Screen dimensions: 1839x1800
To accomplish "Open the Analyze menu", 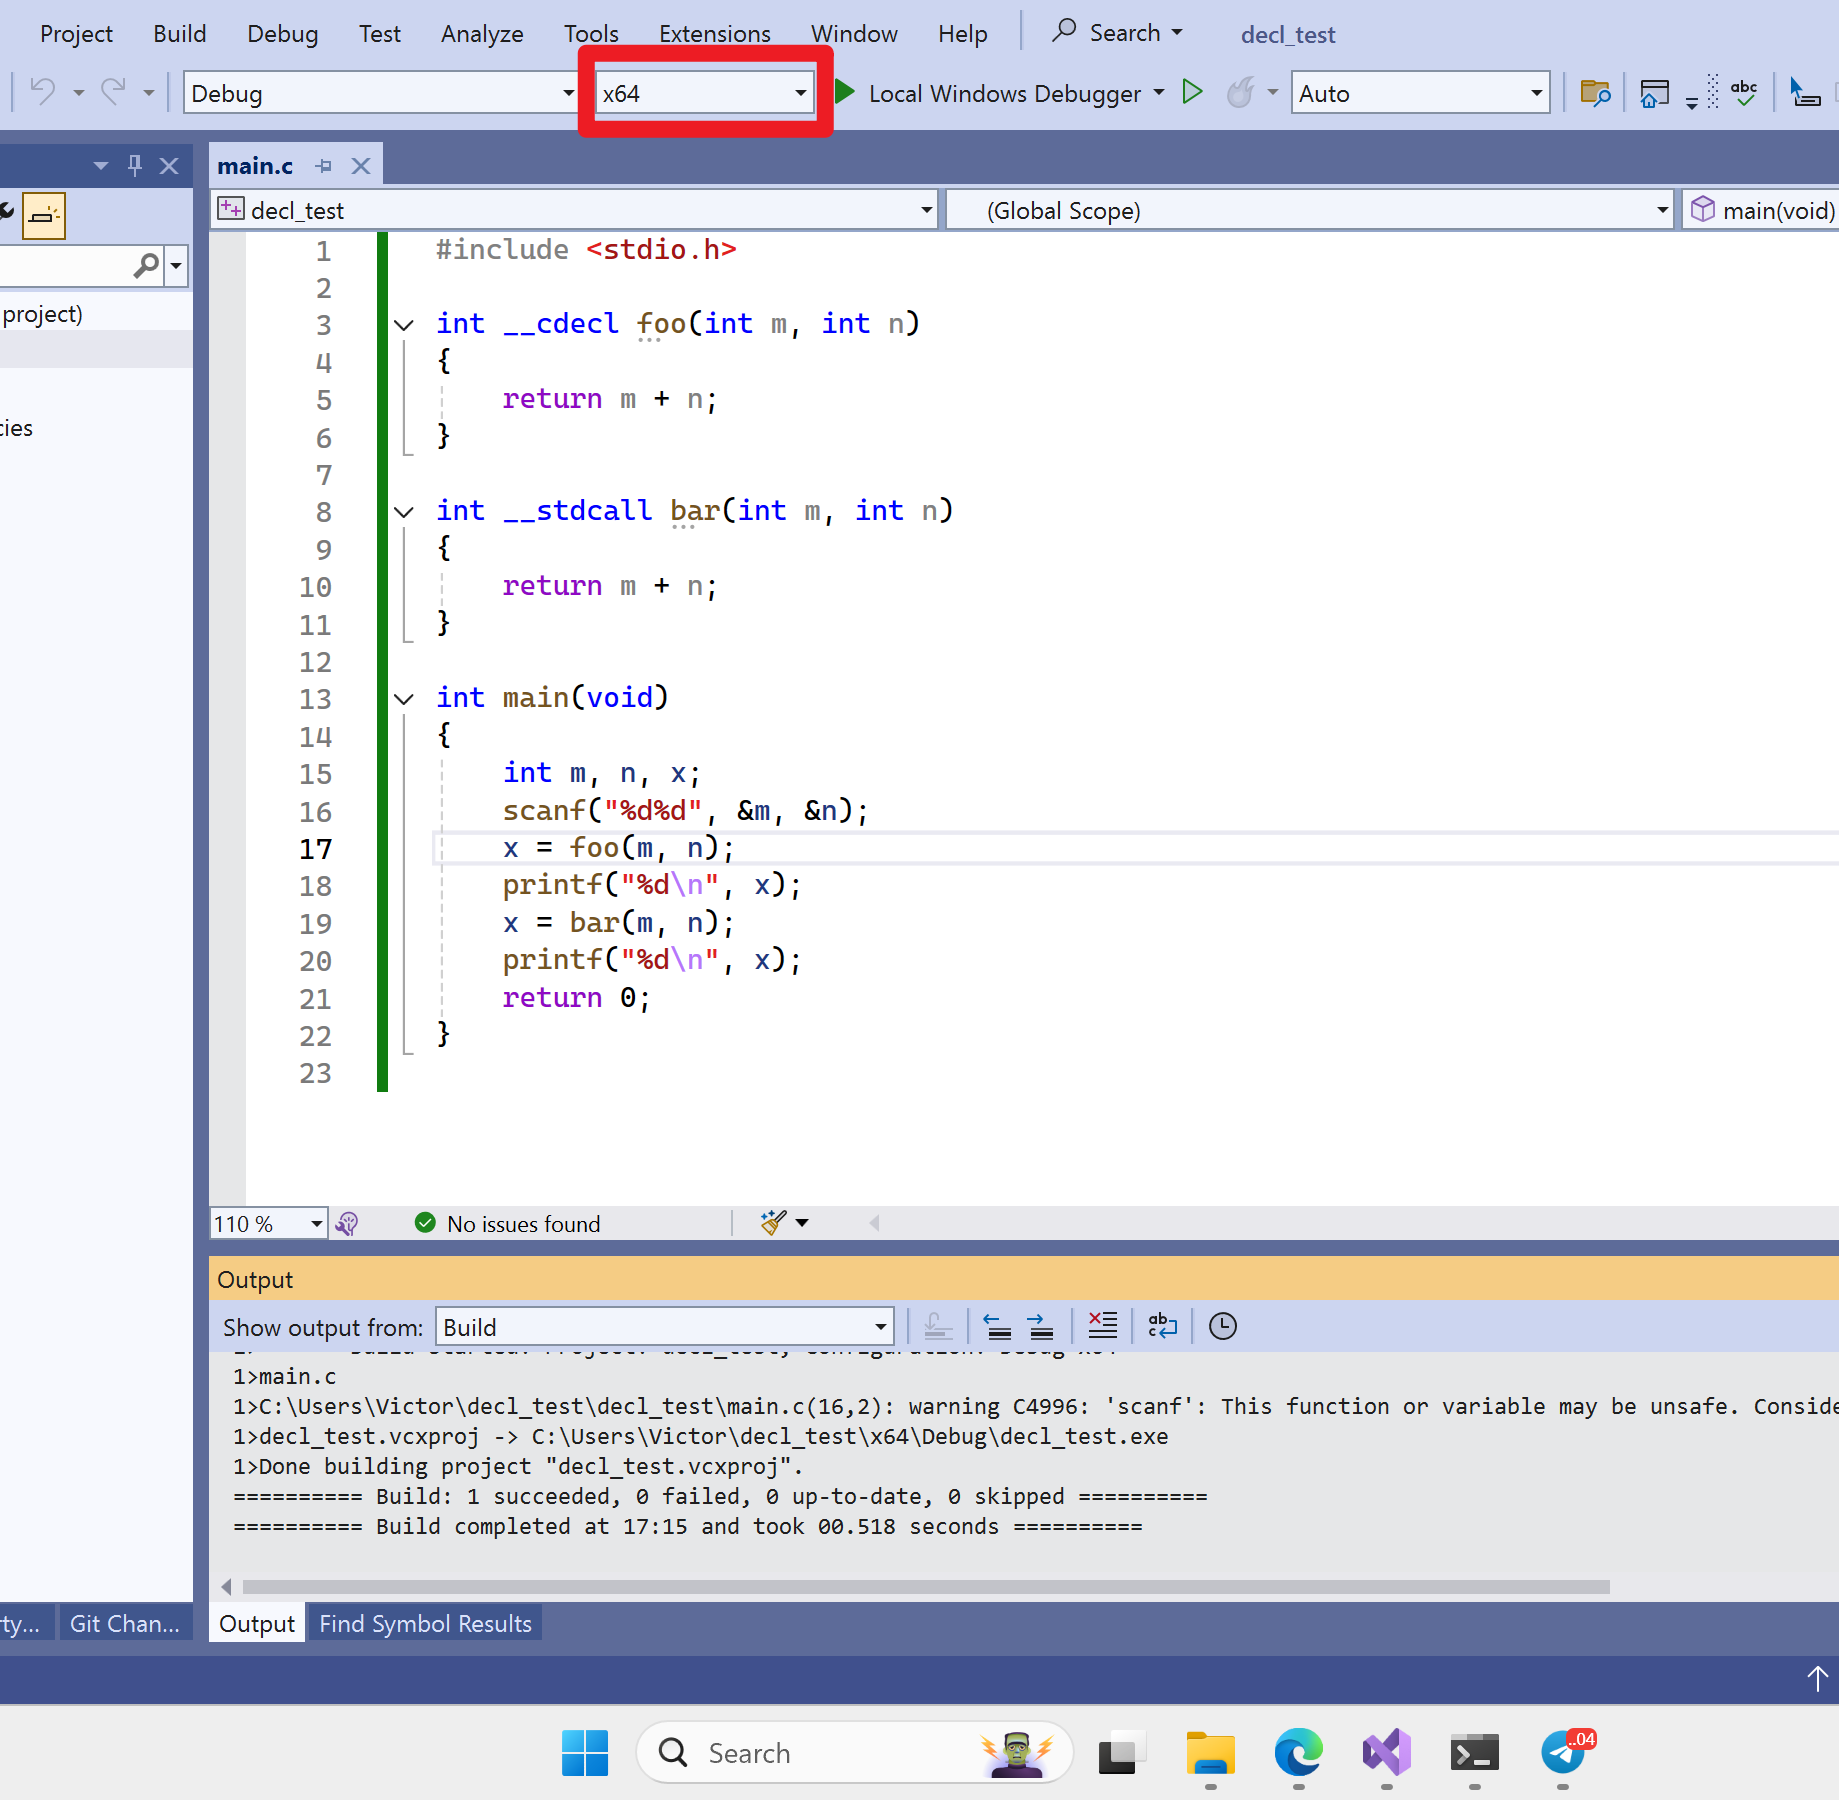I will coord(482,34).
